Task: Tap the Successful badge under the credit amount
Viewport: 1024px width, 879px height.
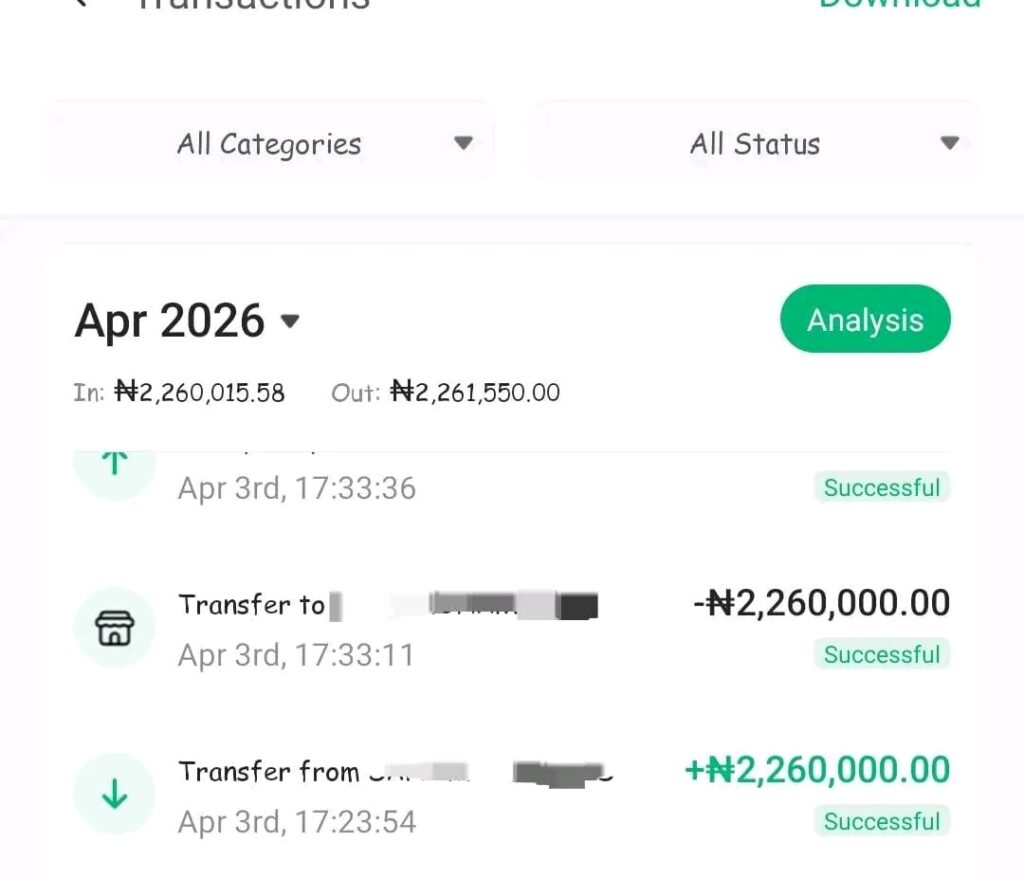Action: click(881, 822)
